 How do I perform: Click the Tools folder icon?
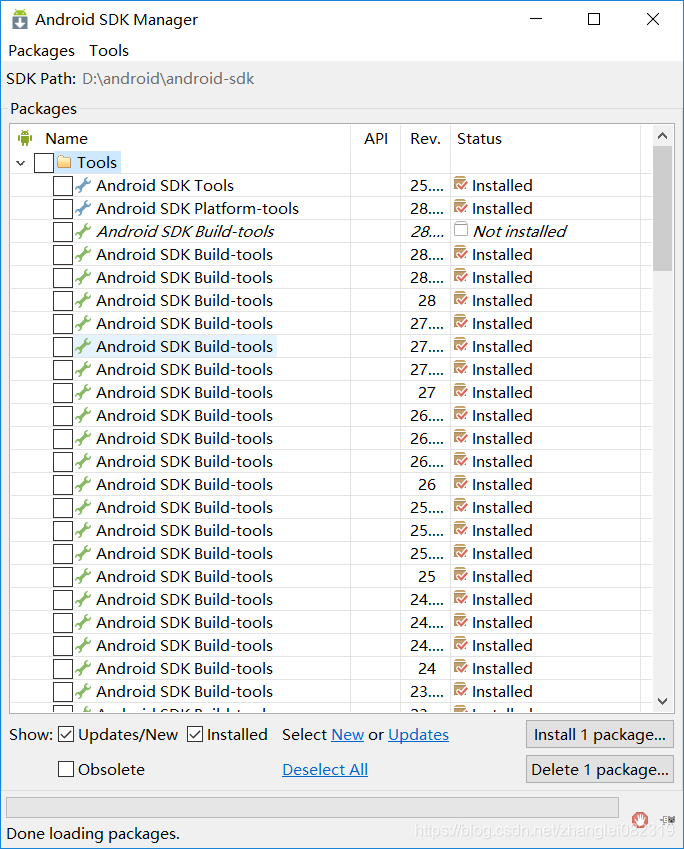(x=64, y=162)
